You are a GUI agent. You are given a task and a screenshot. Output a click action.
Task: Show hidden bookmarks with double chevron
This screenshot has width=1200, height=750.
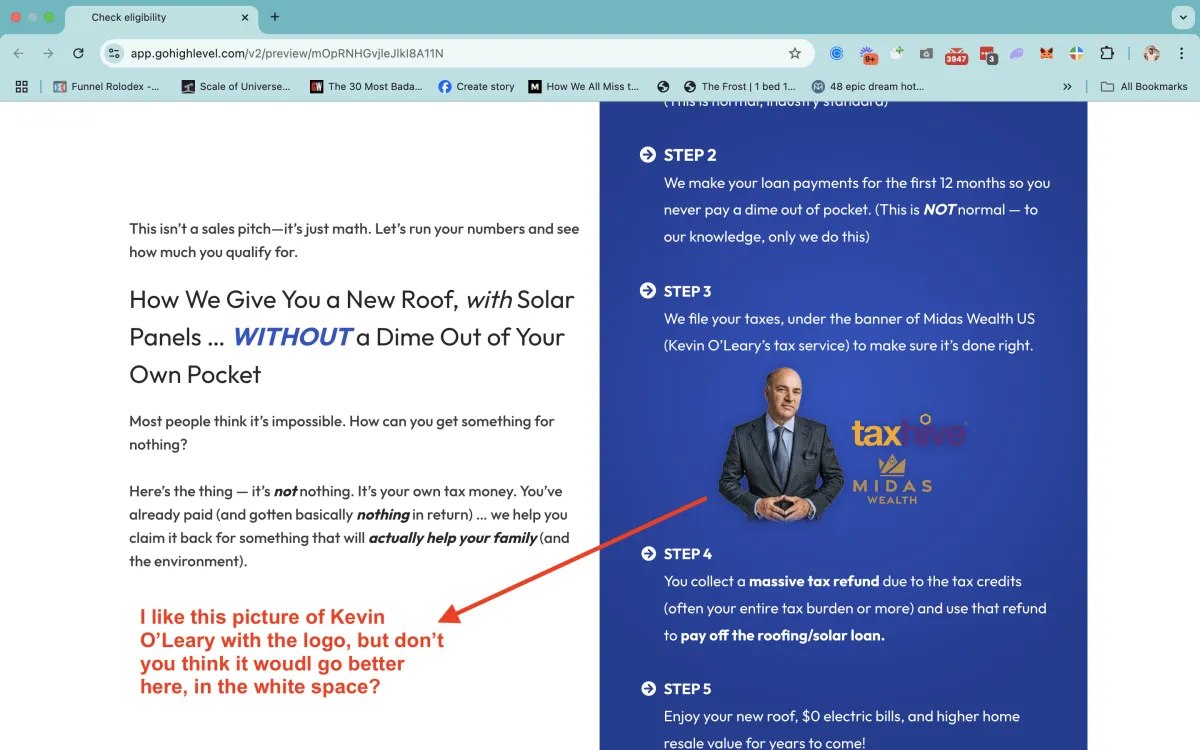pyautogui.click(x=1068, y=86)
